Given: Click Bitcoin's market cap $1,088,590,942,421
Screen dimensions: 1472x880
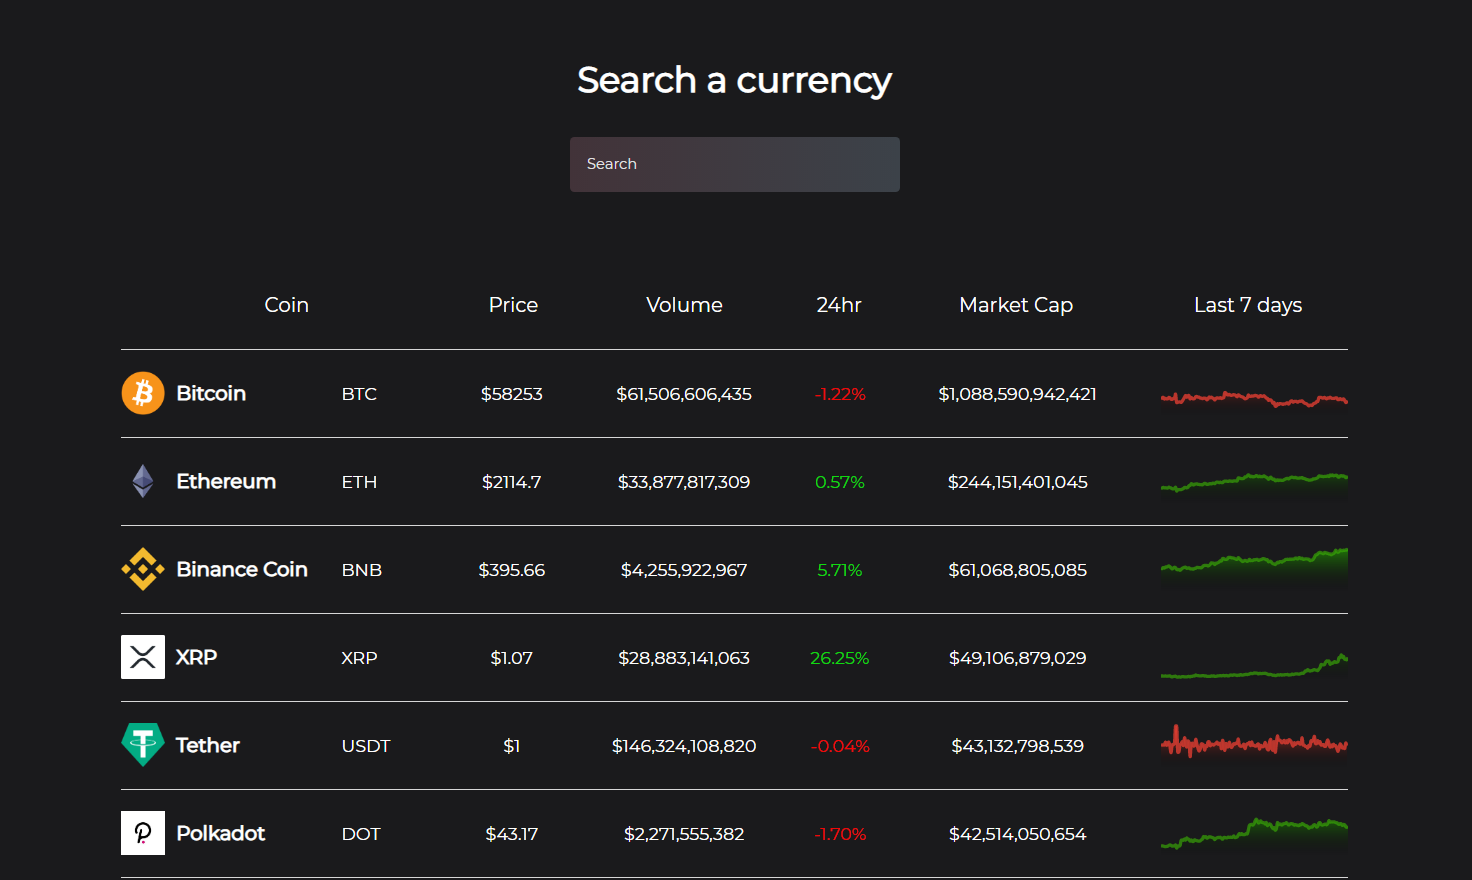Looking at the screenshot, I should coord(1018,394).
